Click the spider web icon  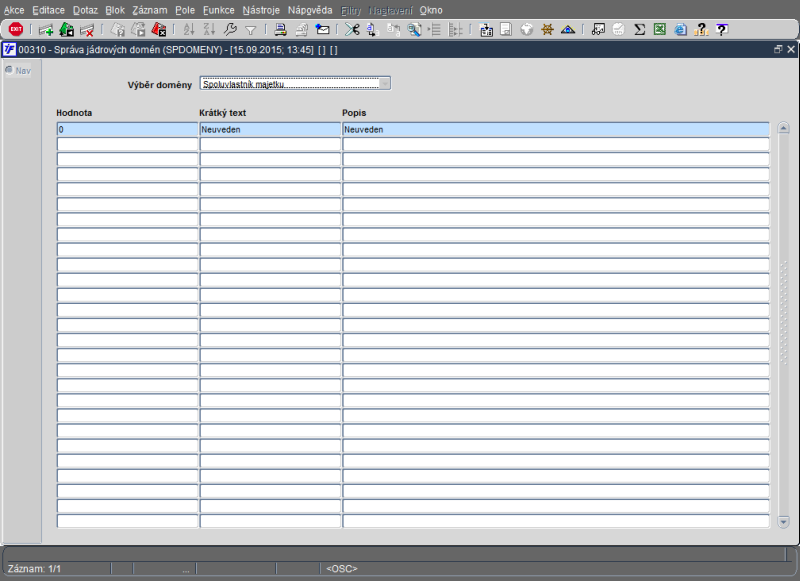547,30
